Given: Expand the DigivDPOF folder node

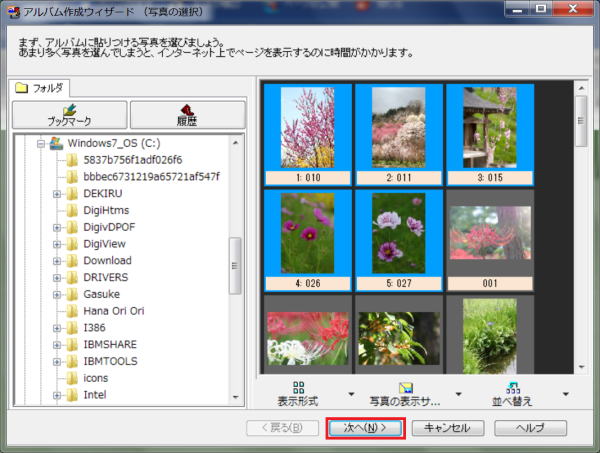Looking at the screenshot, I should tap(57, 228).
